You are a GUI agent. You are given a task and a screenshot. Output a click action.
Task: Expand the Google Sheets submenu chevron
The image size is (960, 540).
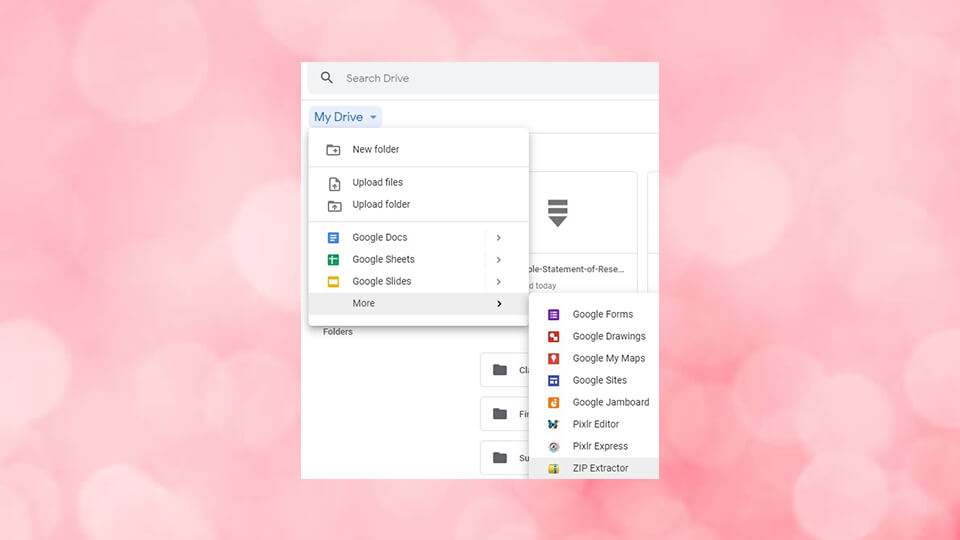click(498, 260)
